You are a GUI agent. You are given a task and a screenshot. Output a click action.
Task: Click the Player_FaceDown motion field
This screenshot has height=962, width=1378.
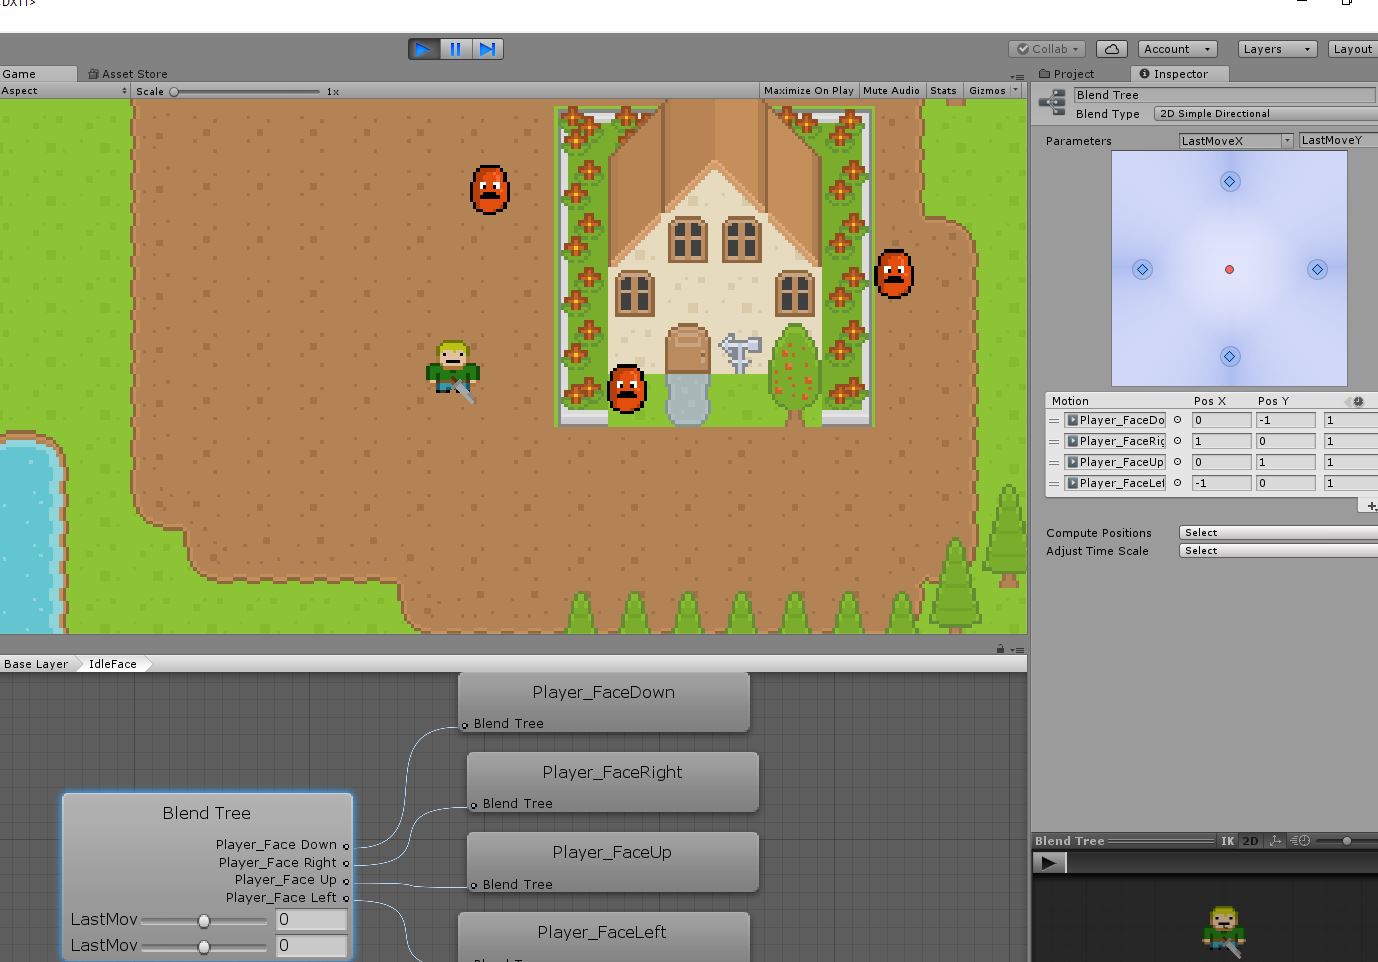(1115, 420)
